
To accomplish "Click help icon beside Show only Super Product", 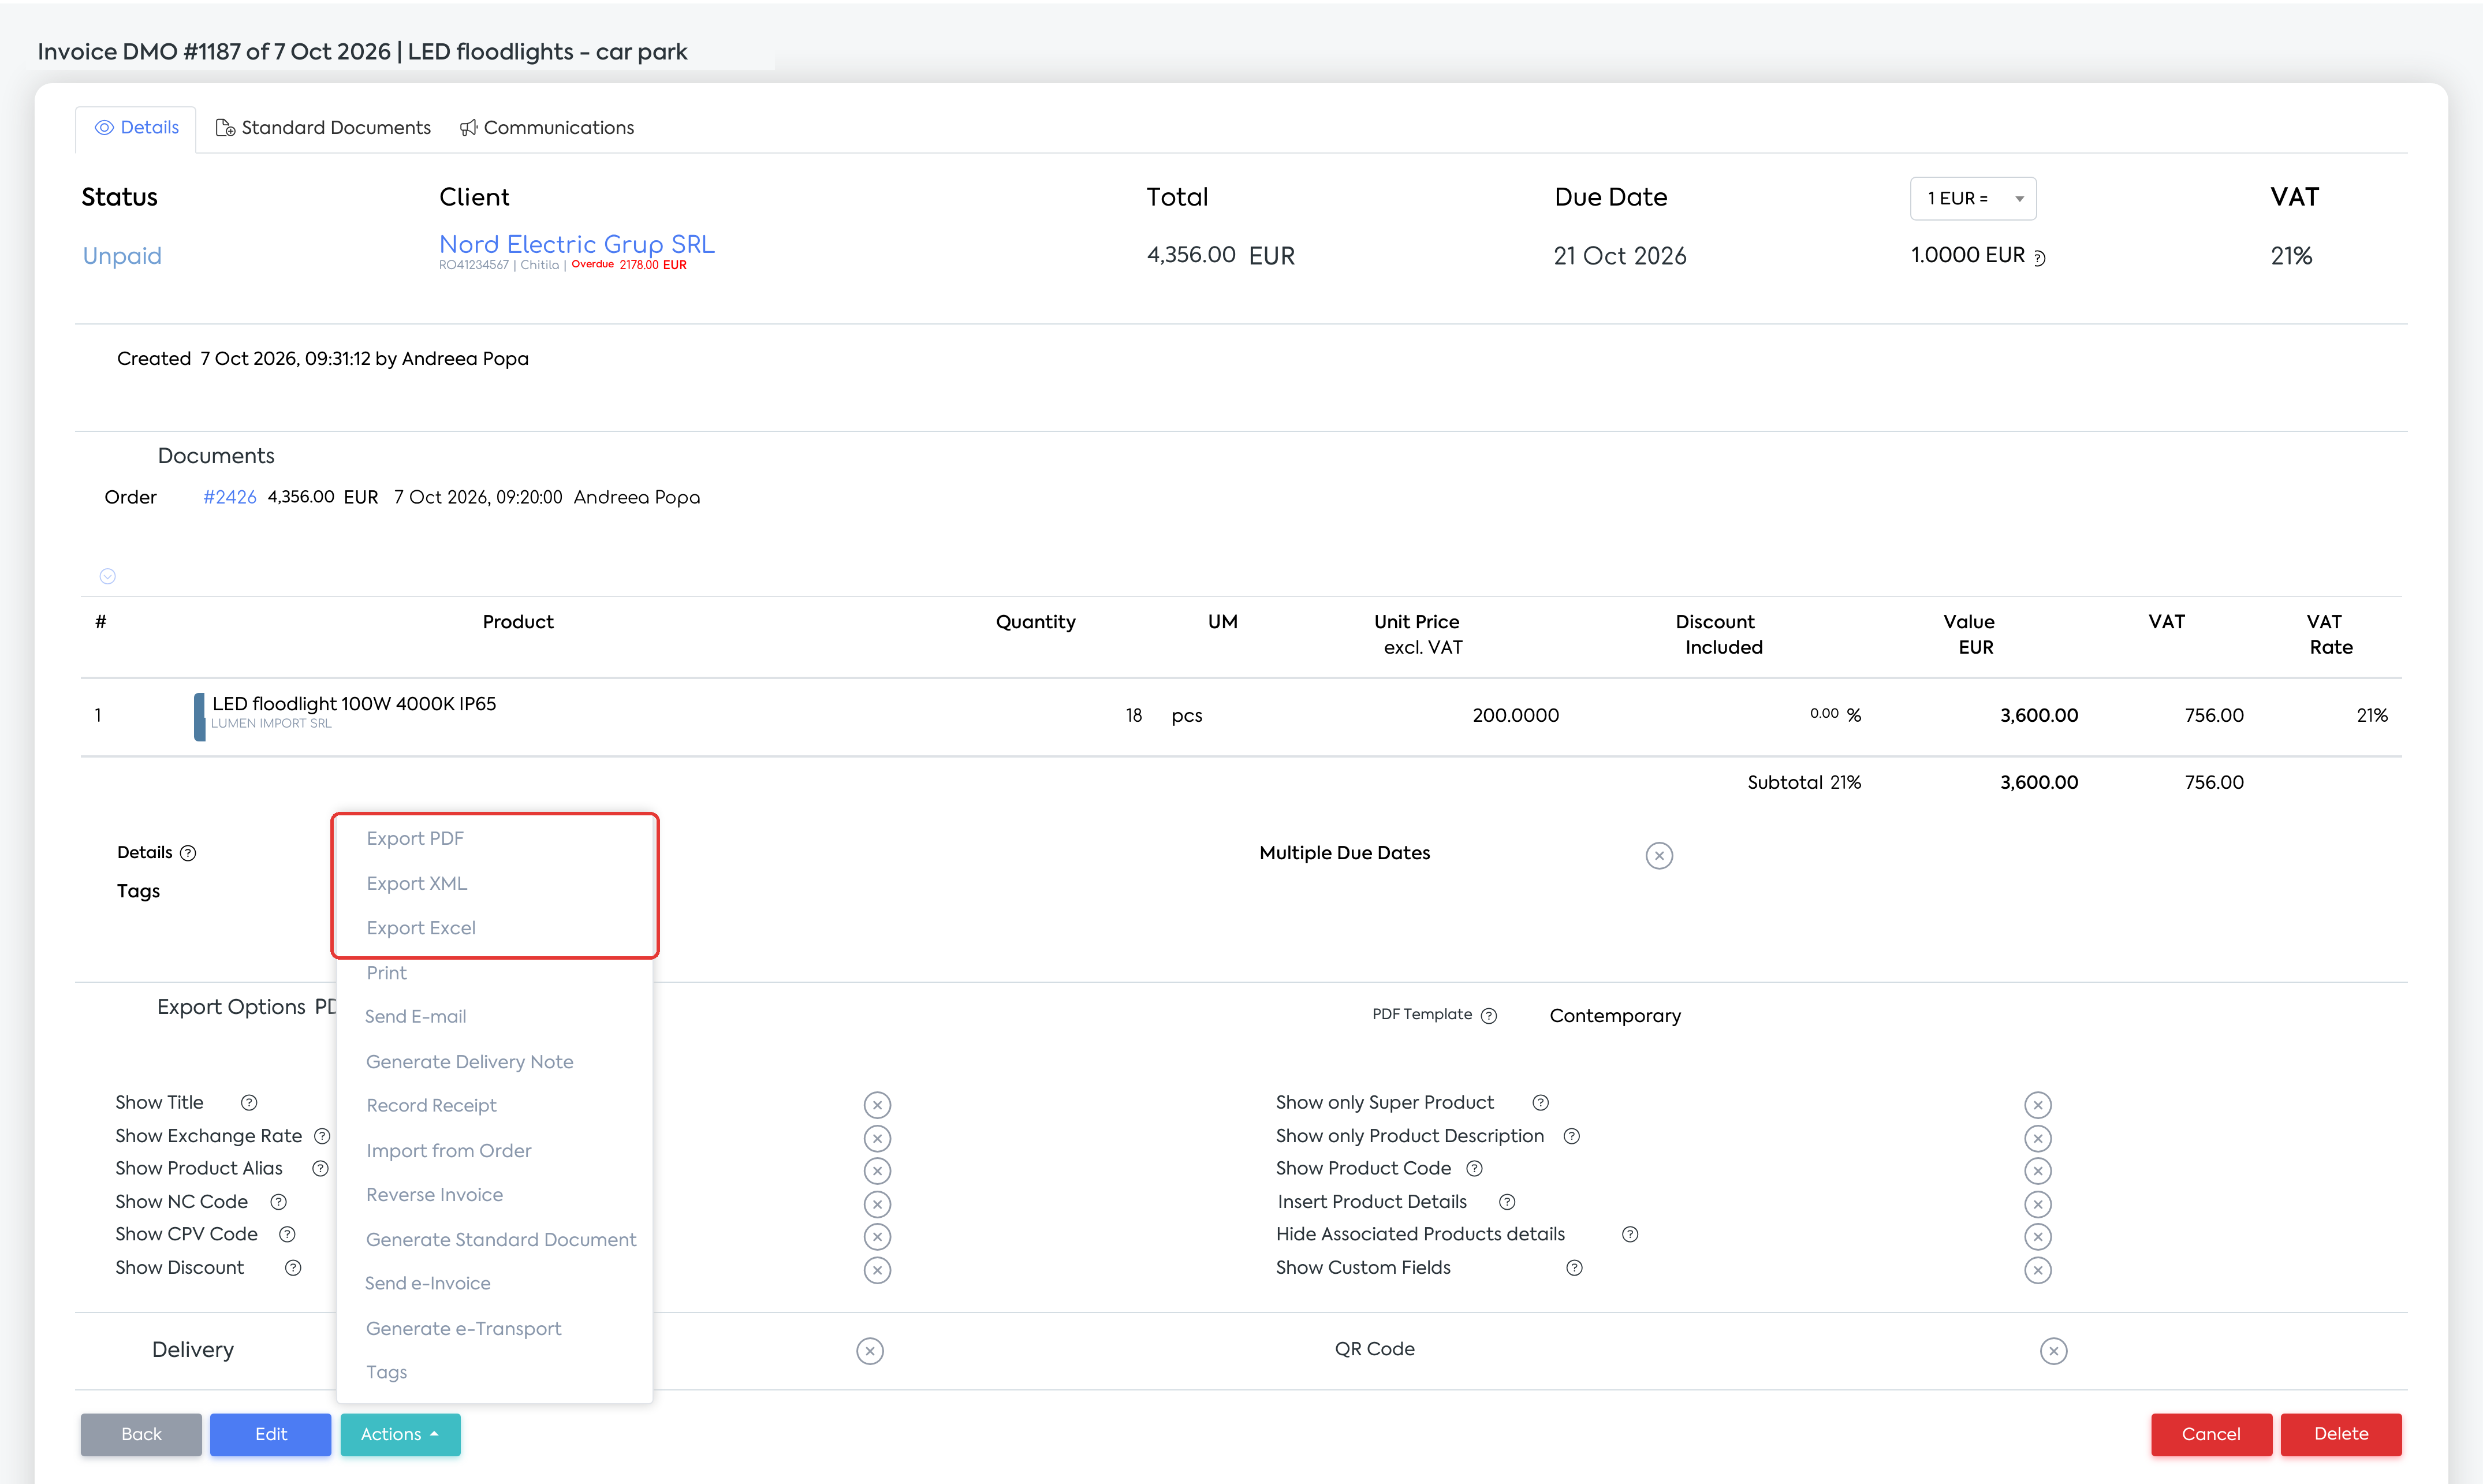I will point(1541,1102).
